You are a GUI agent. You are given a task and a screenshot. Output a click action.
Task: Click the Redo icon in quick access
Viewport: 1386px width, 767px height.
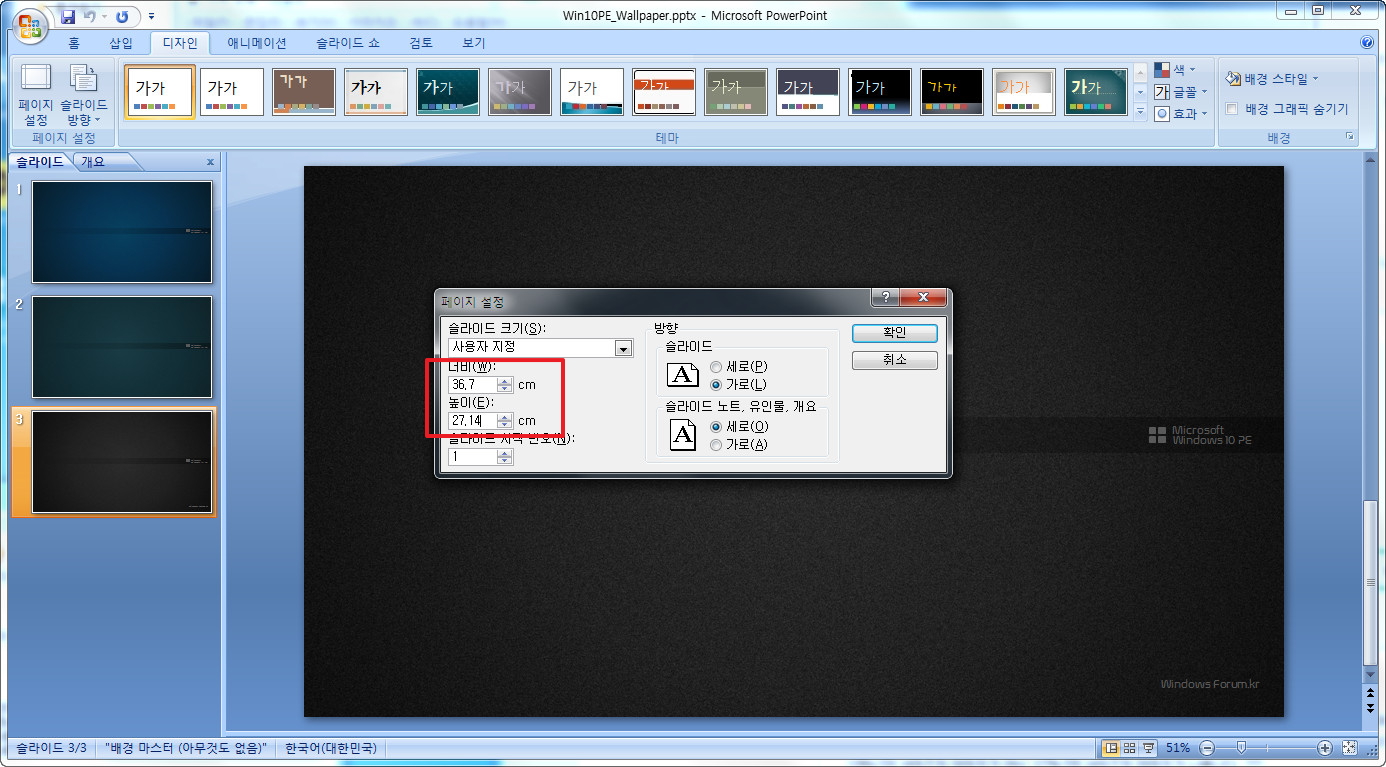click(x=122, y=16)
